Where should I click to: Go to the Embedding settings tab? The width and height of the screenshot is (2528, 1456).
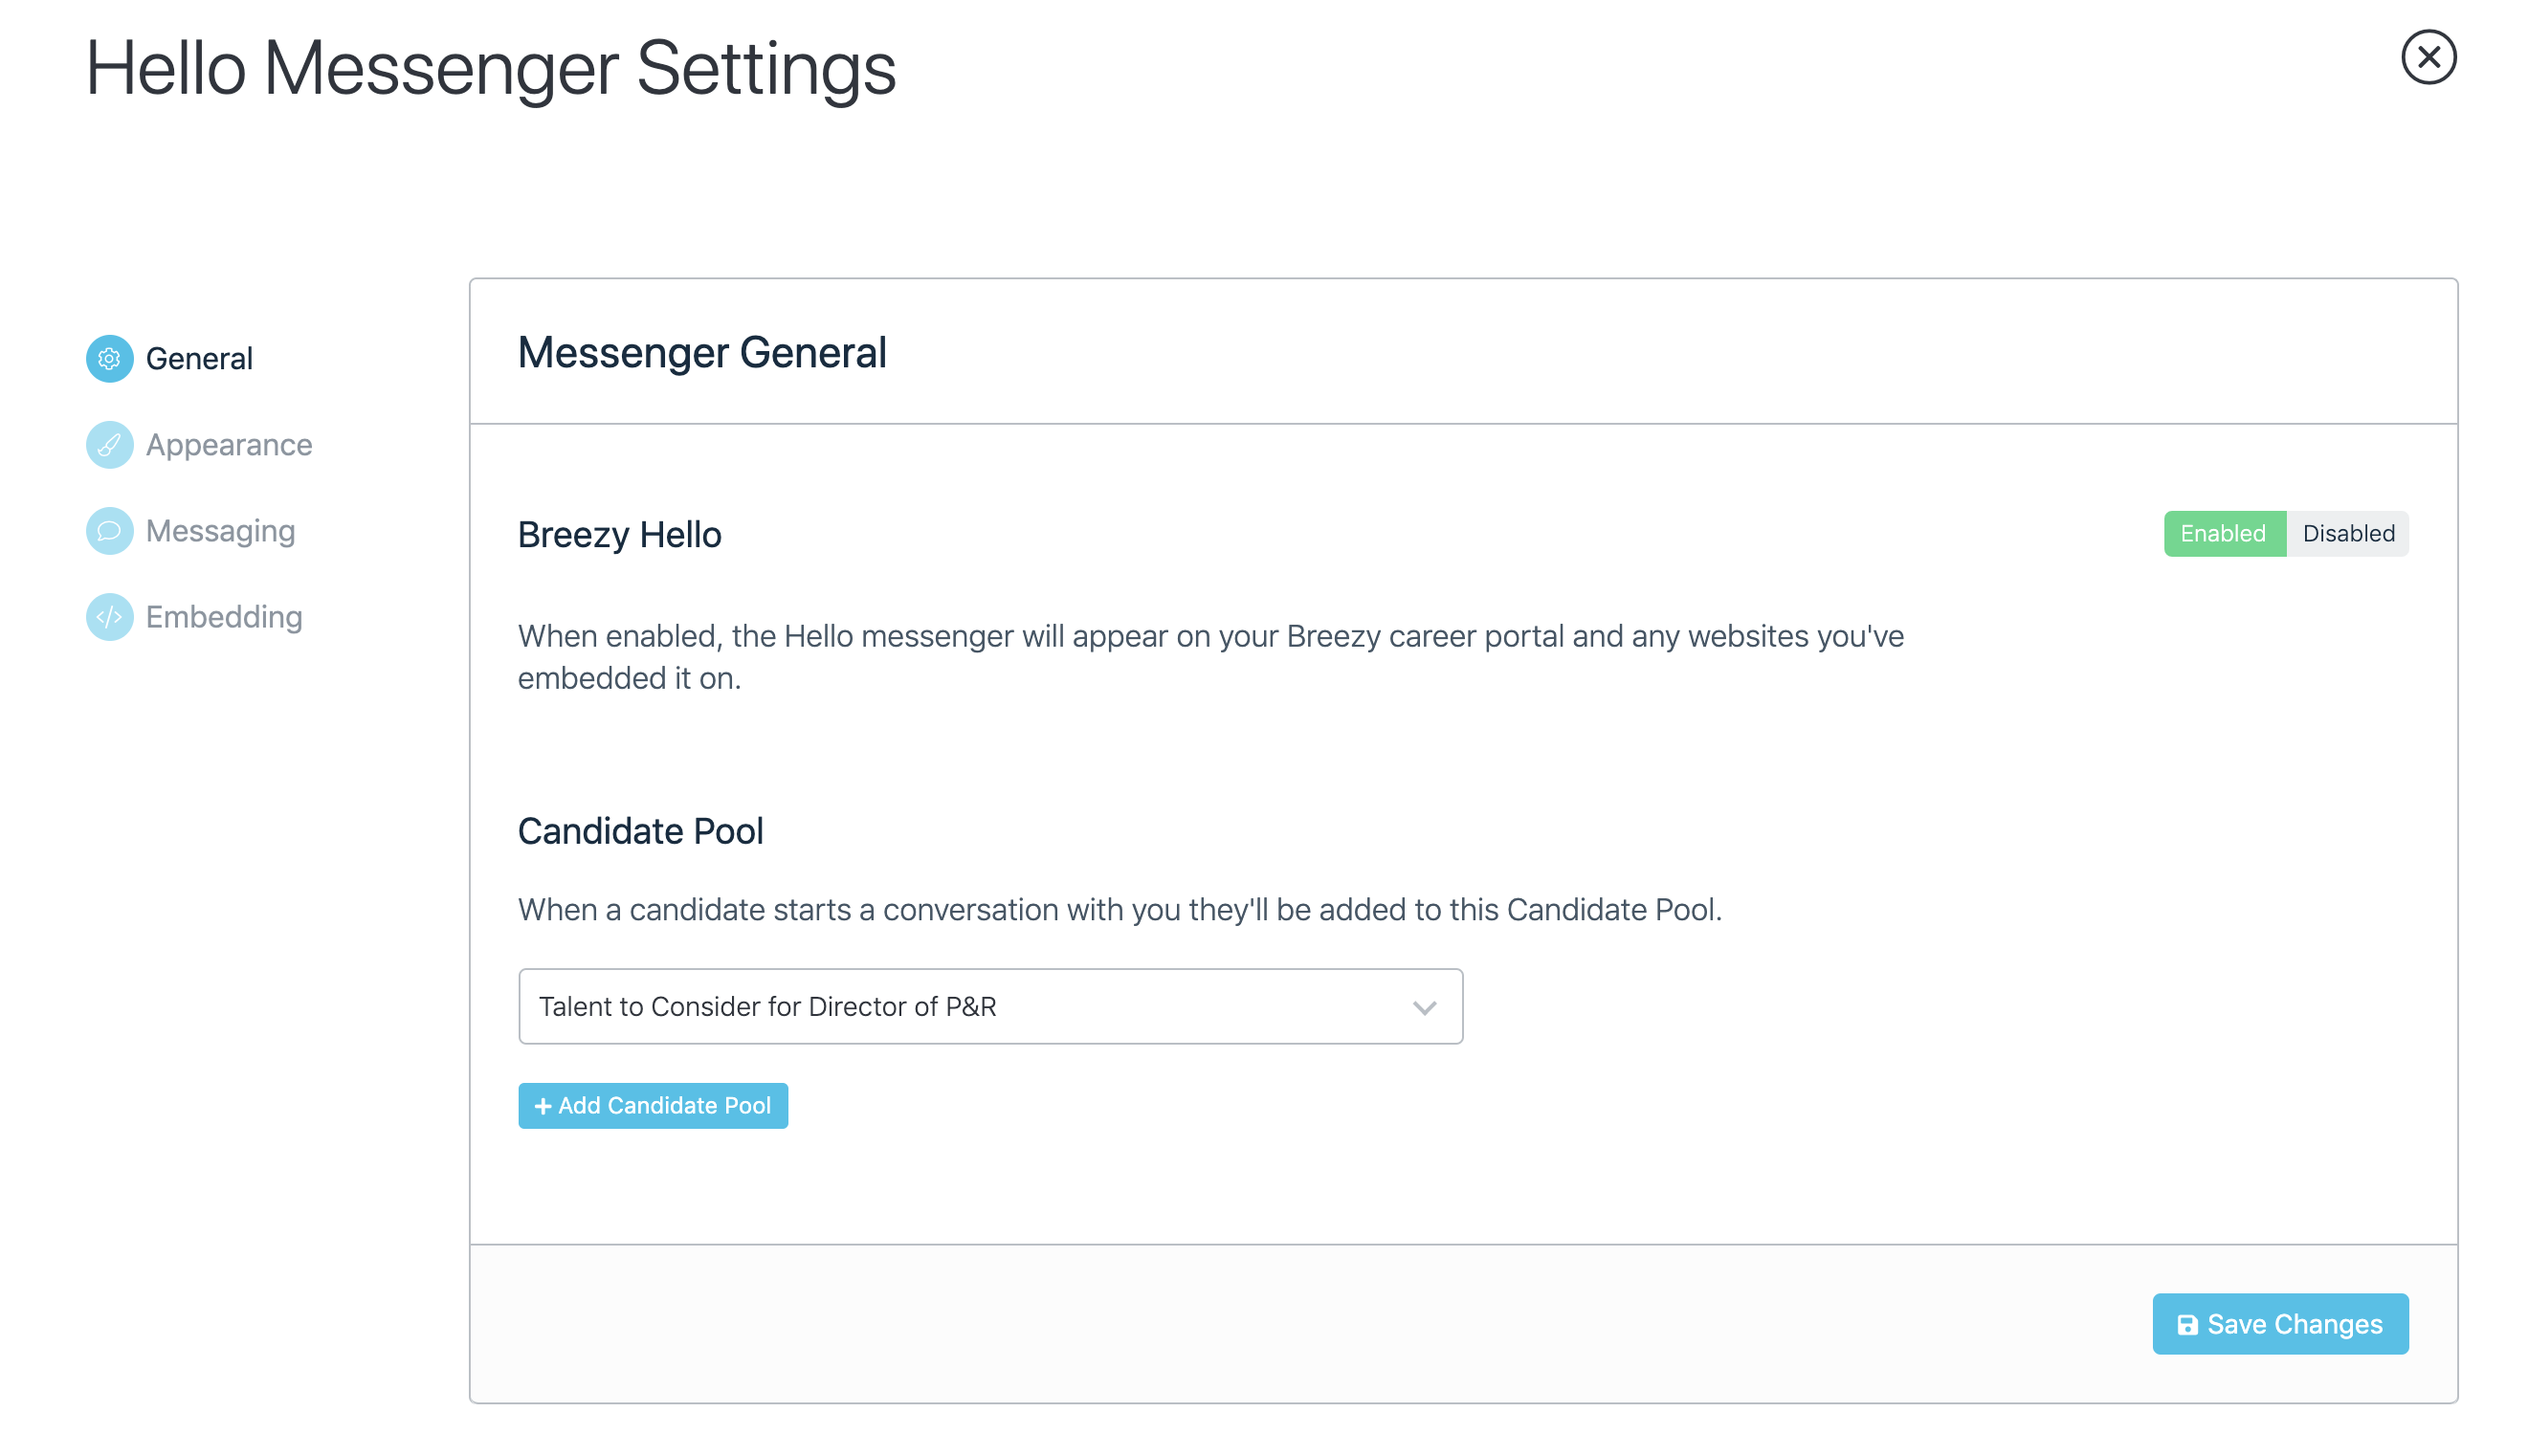224,616
